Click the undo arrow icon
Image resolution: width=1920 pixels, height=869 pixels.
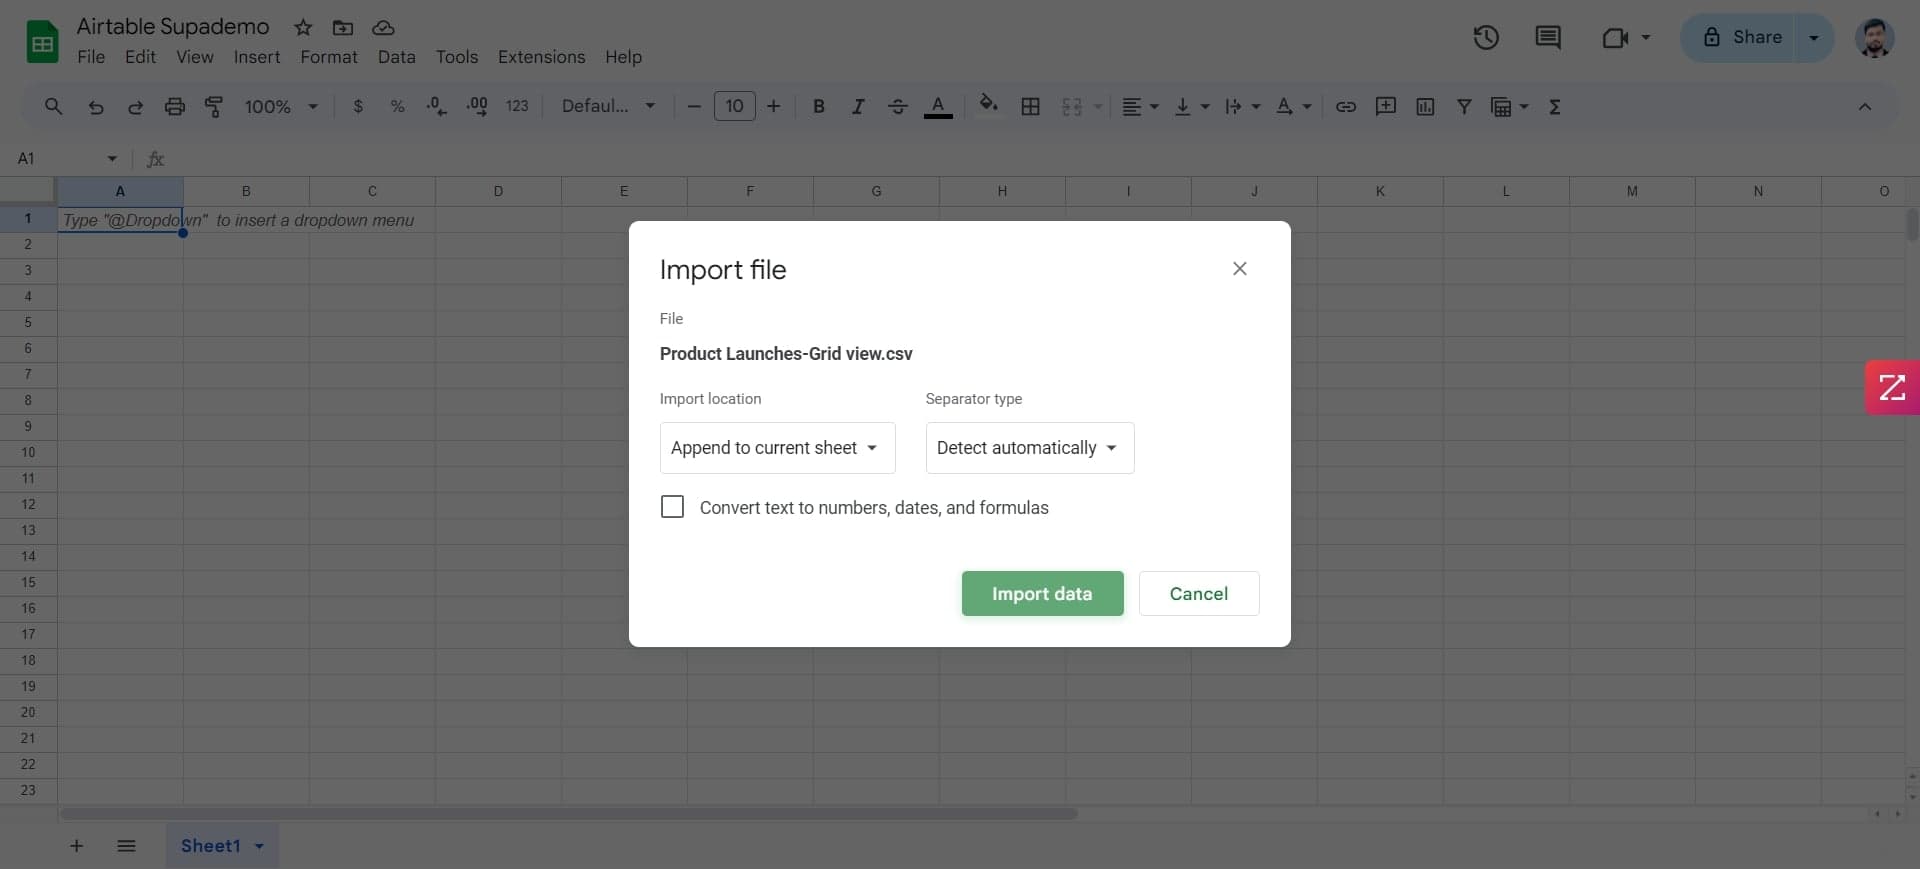click(96, 107)
